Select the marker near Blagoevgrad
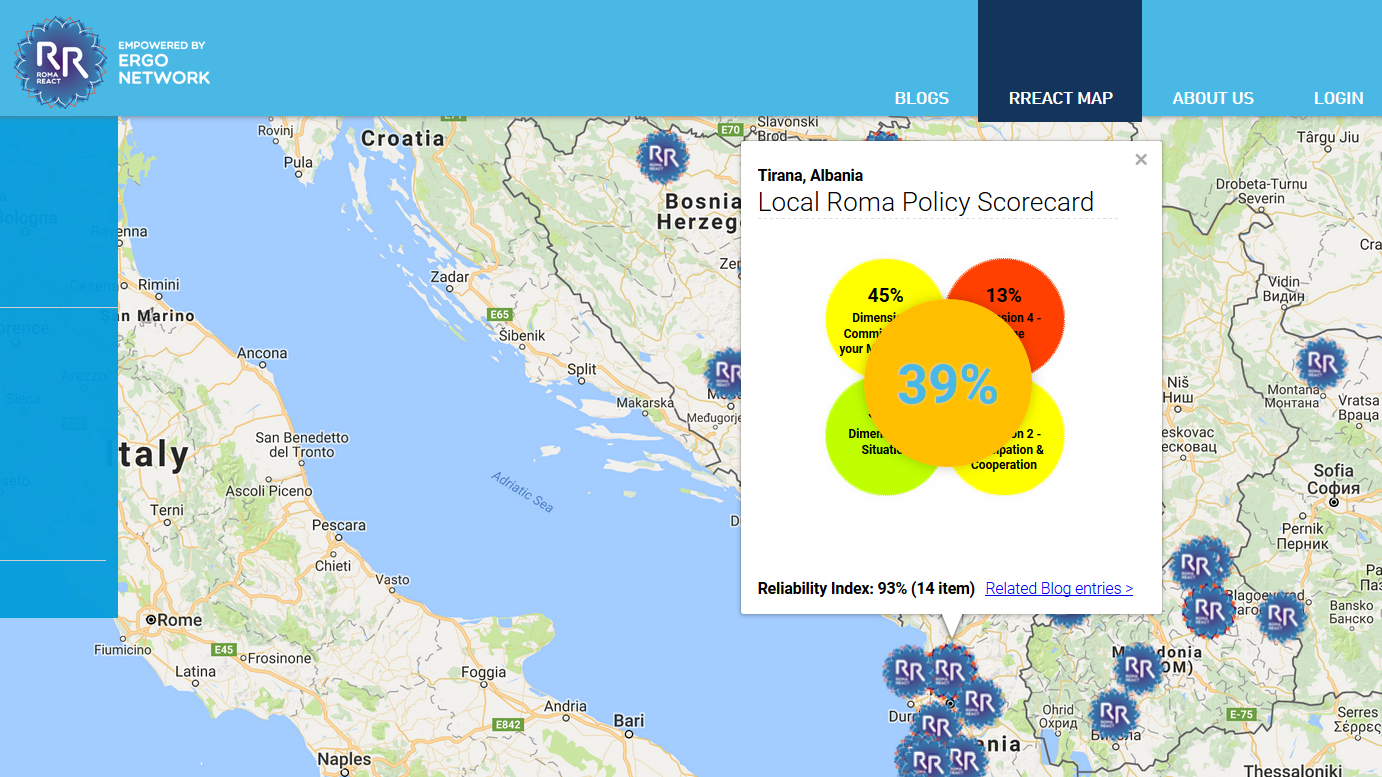 [1208, 611]
